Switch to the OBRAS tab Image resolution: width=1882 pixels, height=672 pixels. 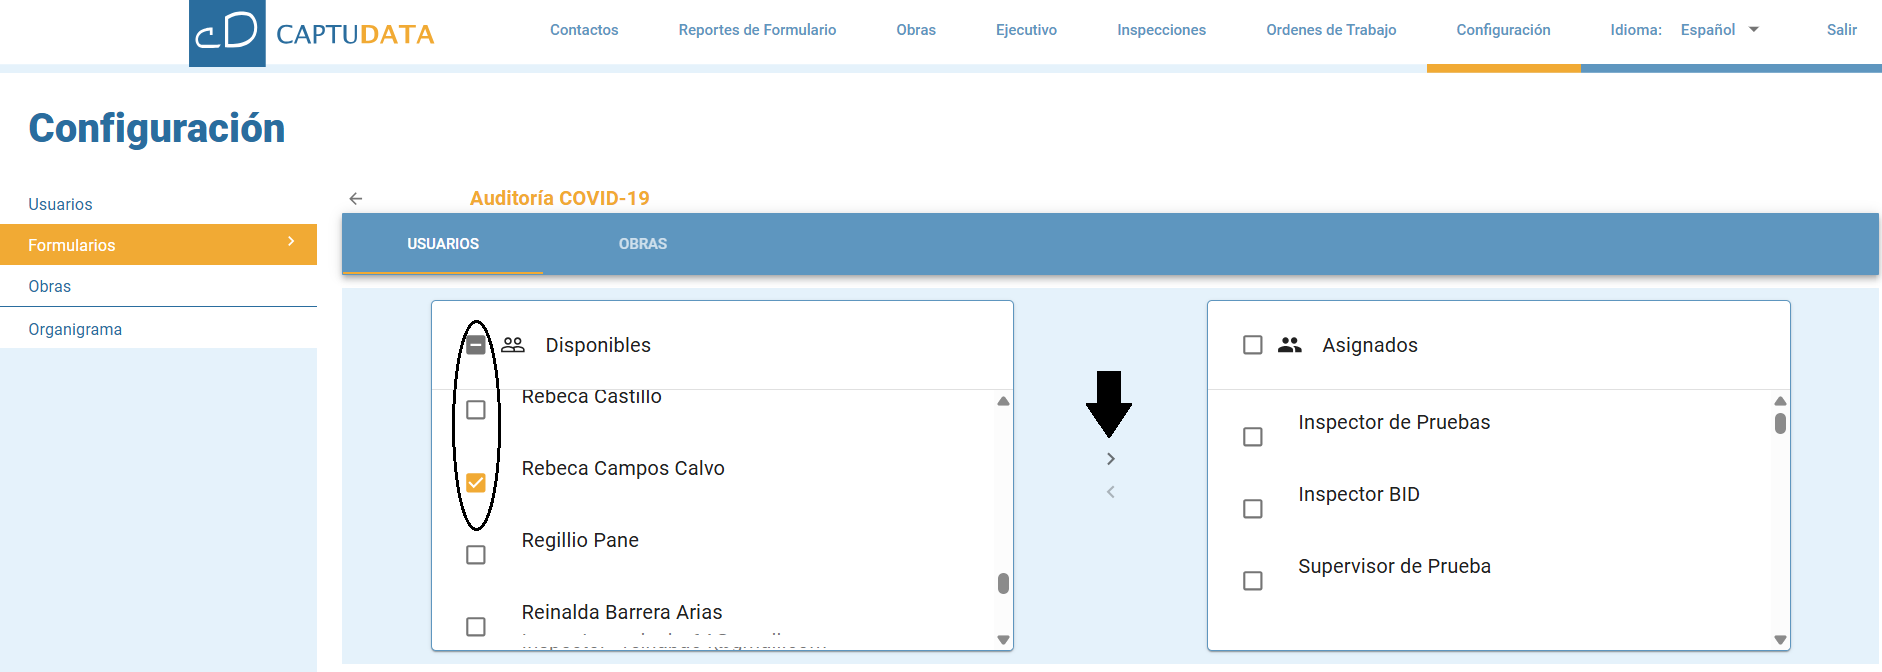642,244
